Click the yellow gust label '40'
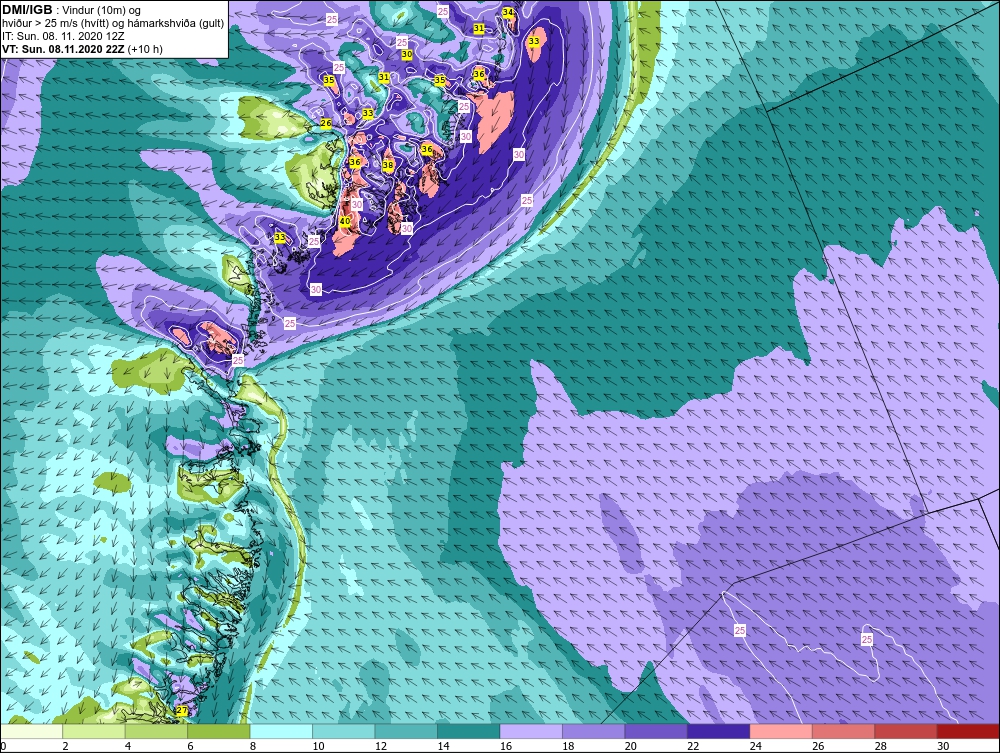This screenshot has width=1000, height=753. (x=344, y=221)
